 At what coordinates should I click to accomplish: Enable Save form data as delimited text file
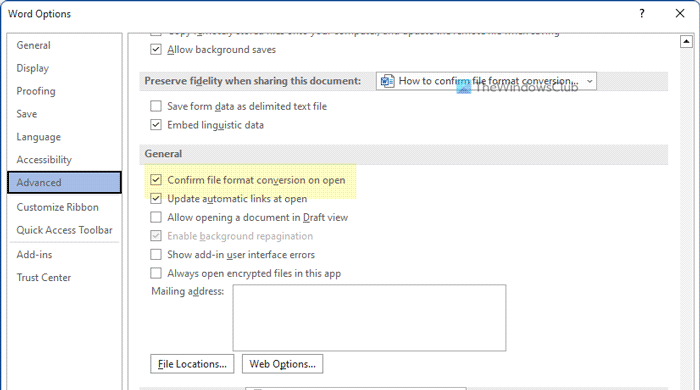[x=156, y=106]
